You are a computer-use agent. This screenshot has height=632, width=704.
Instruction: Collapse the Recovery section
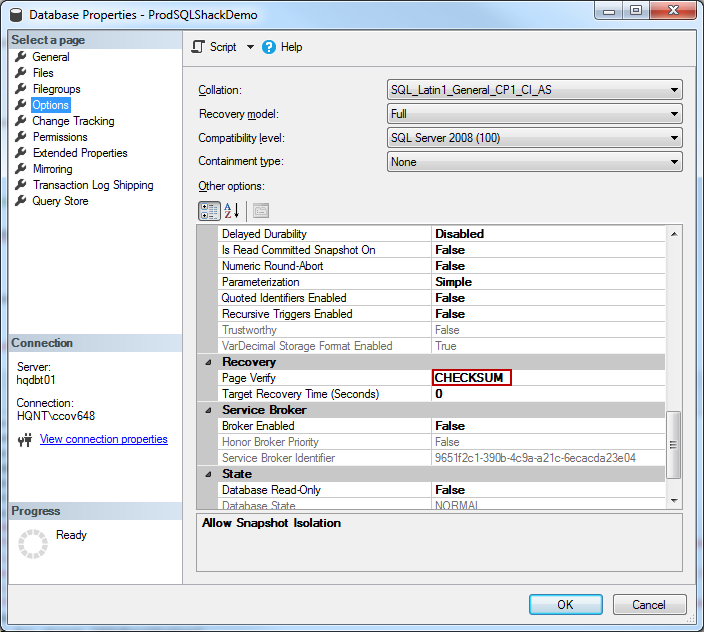[209, 362]
